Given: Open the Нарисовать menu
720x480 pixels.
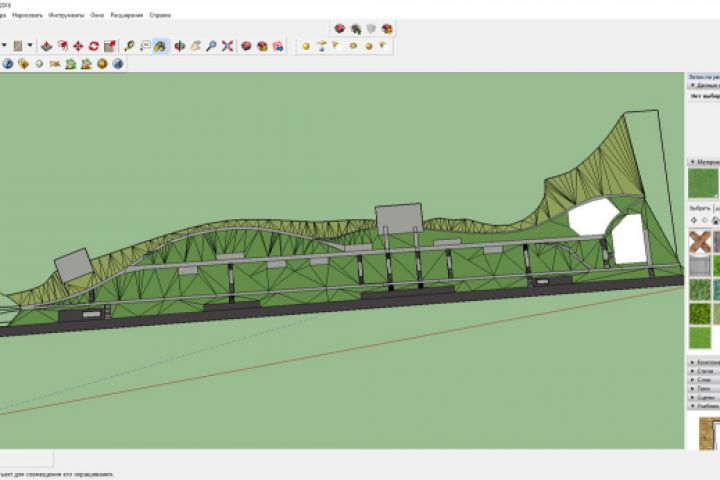Looking at the screenshot, I should click(27, 15).
